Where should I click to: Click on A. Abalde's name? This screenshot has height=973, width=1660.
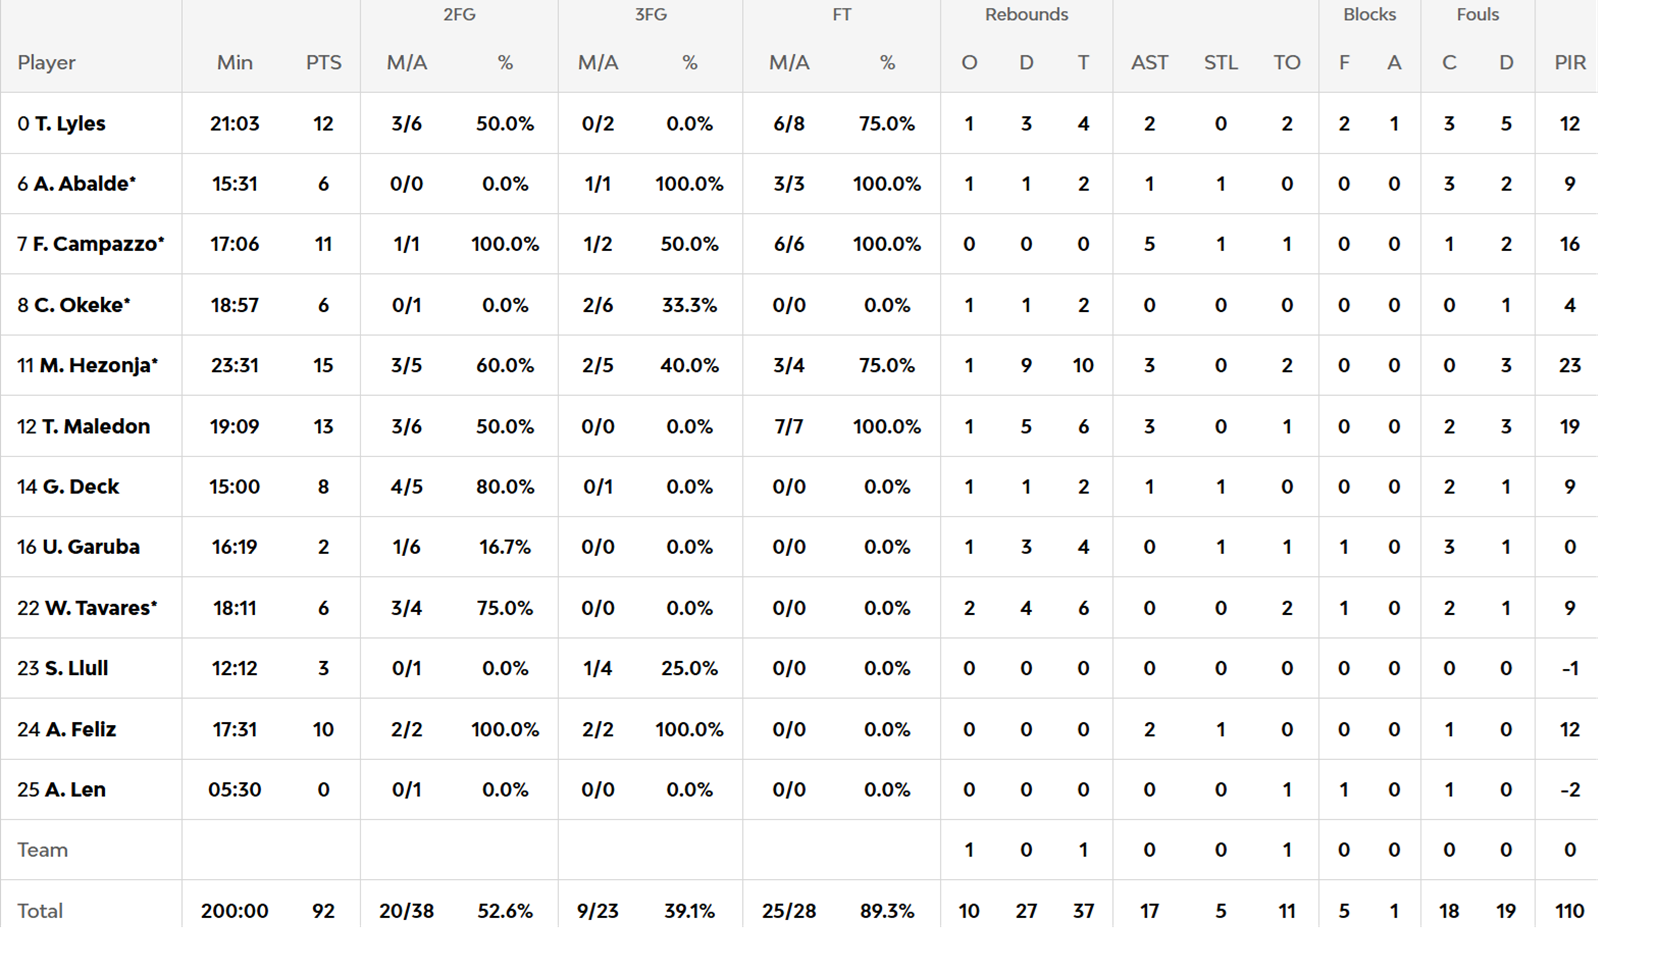point(84,184)
